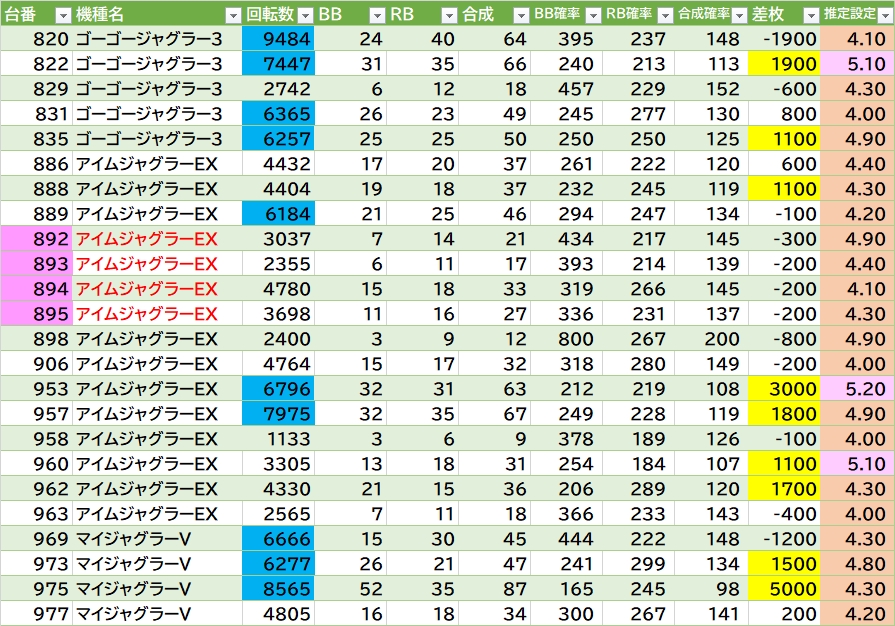Select yellow 差枚 cell 1700

[784, 489]
